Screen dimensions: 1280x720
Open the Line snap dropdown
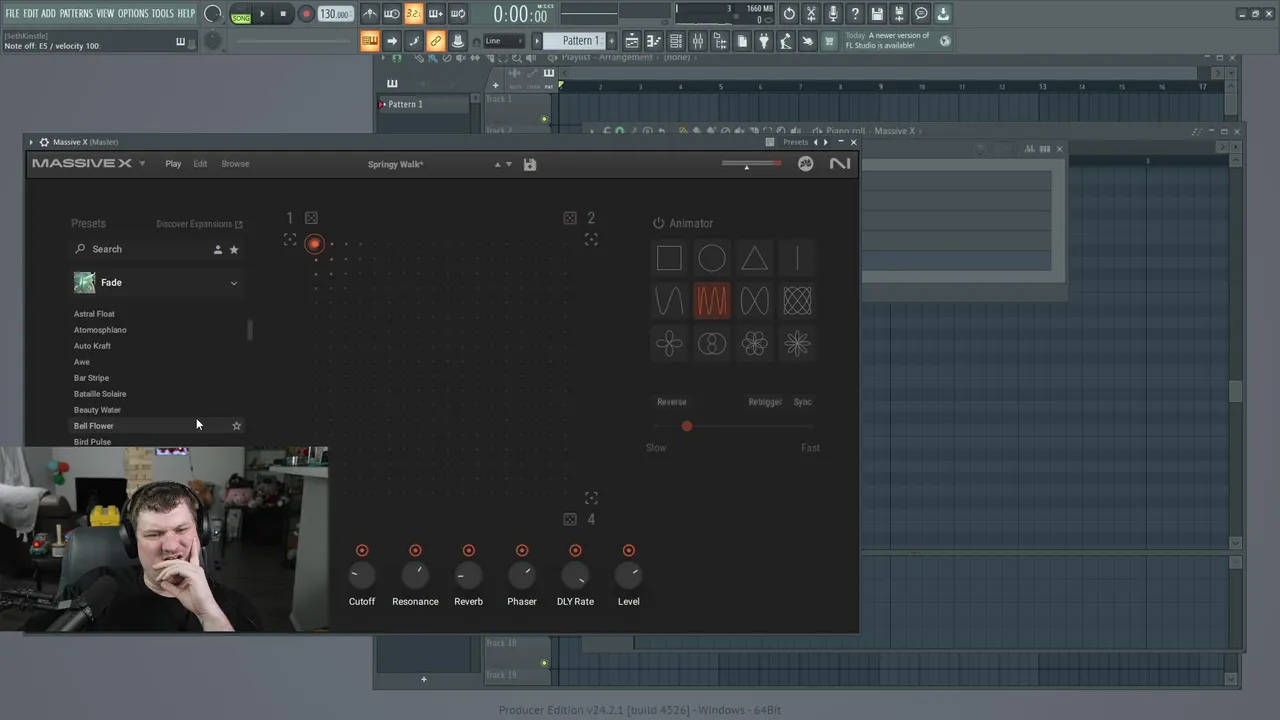[504, 41]
